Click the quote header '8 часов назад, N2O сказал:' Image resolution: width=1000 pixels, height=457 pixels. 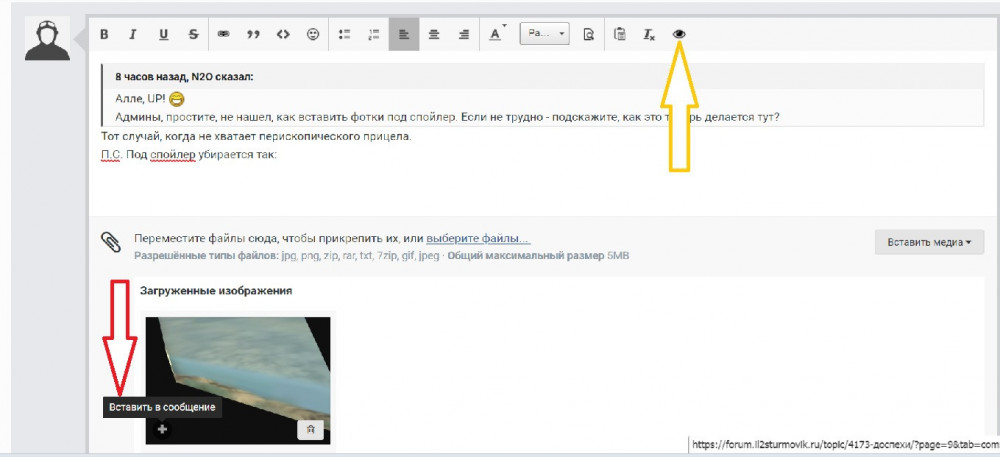click(x=184, y=76)
